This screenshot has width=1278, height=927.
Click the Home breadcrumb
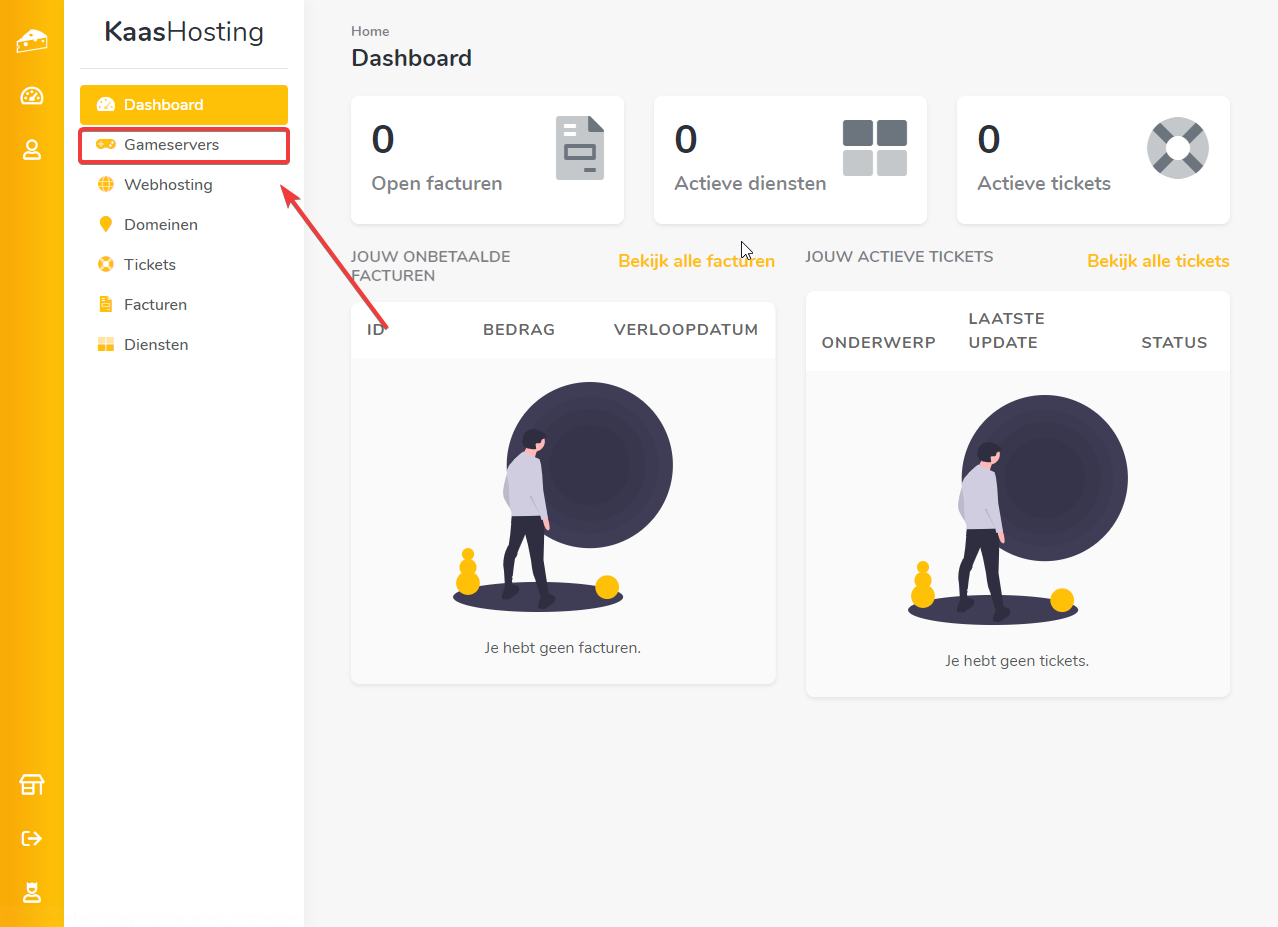370,31
